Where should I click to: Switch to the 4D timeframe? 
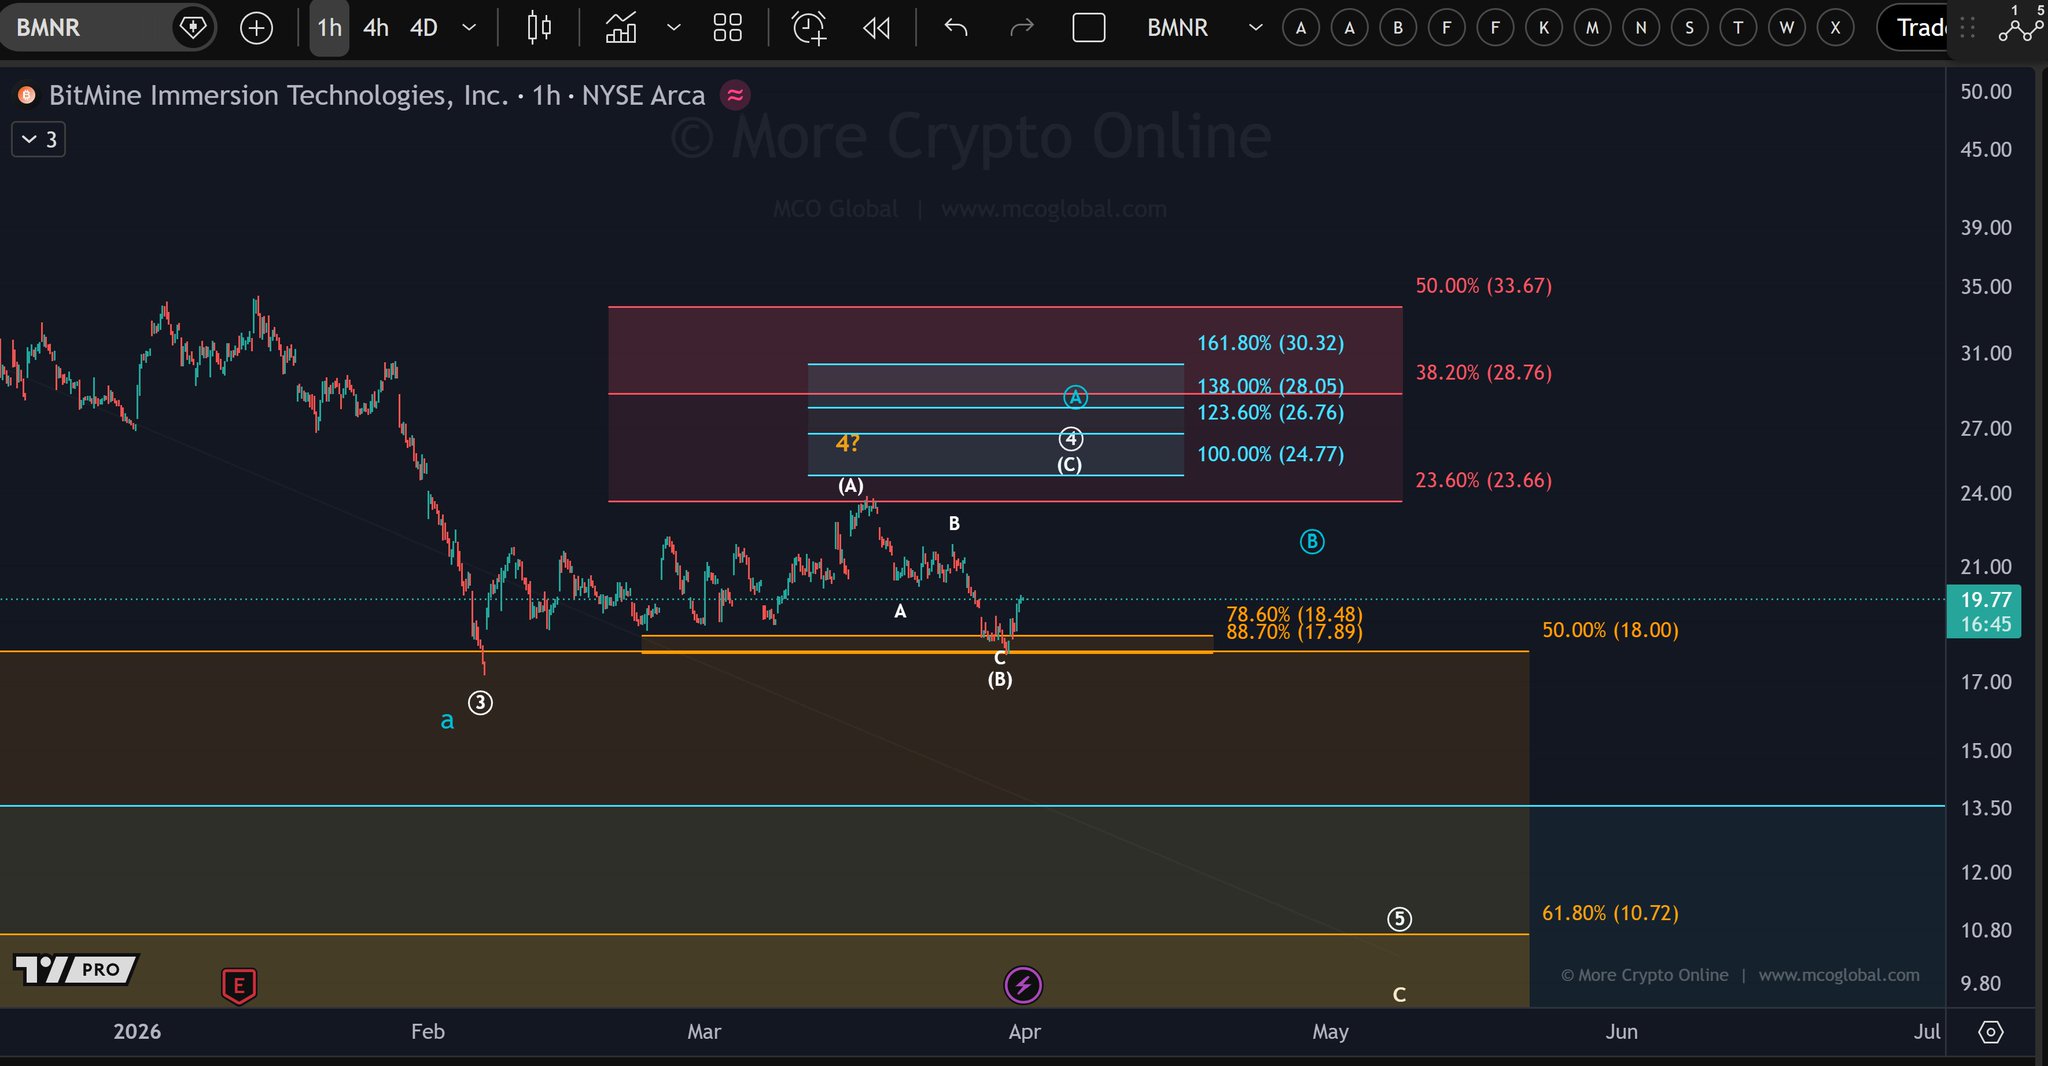tap(424, 28)
